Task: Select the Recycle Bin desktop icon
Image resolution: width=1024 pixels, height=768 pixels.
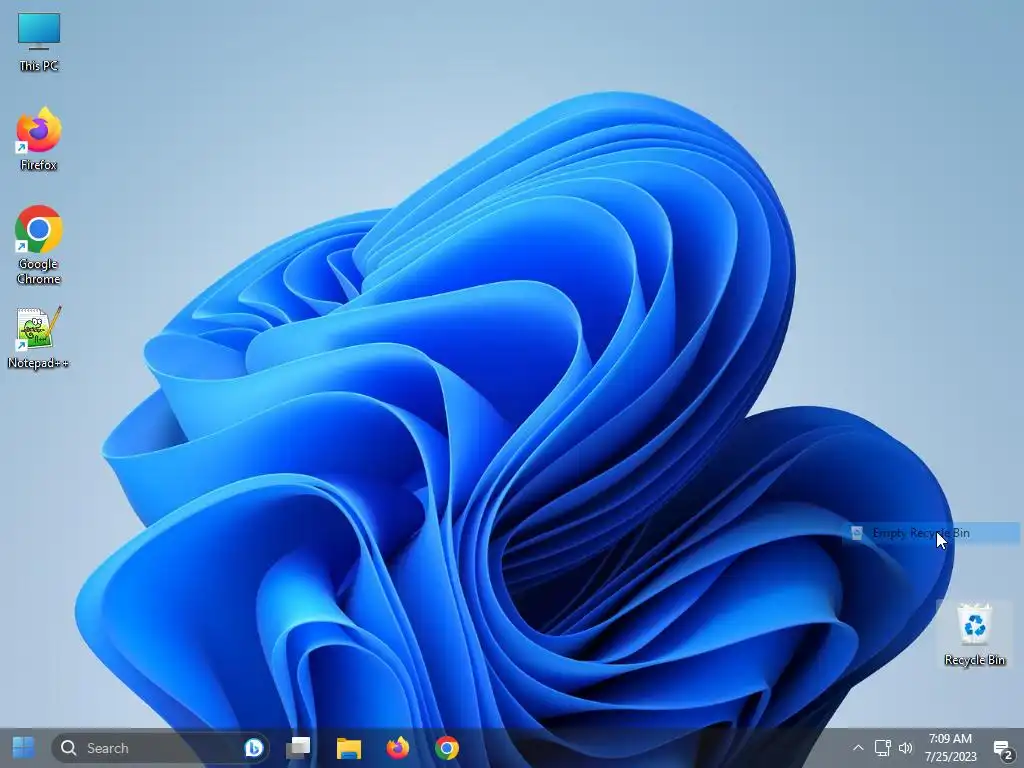Action: click(974, 634)
